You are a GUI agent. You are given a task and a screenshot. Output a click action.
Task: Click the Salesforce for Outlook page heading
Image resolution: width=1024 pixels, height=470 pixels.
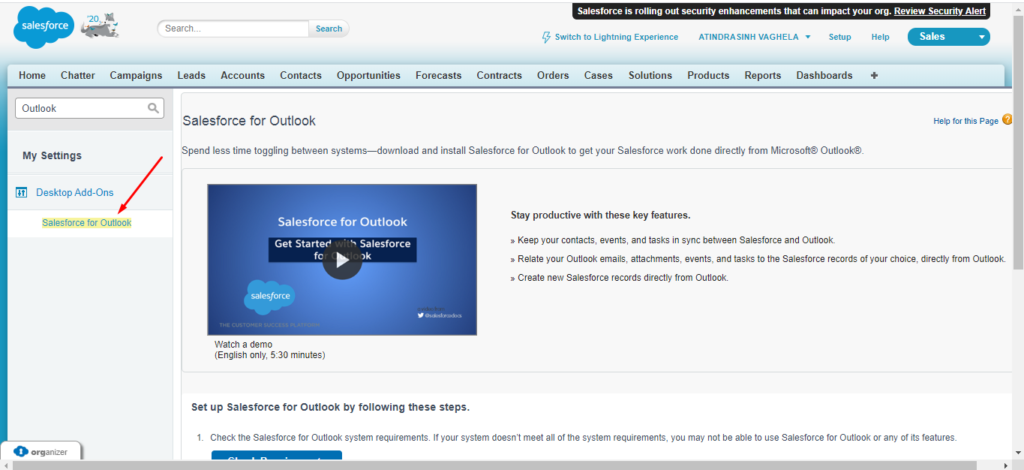coord(249,121)
